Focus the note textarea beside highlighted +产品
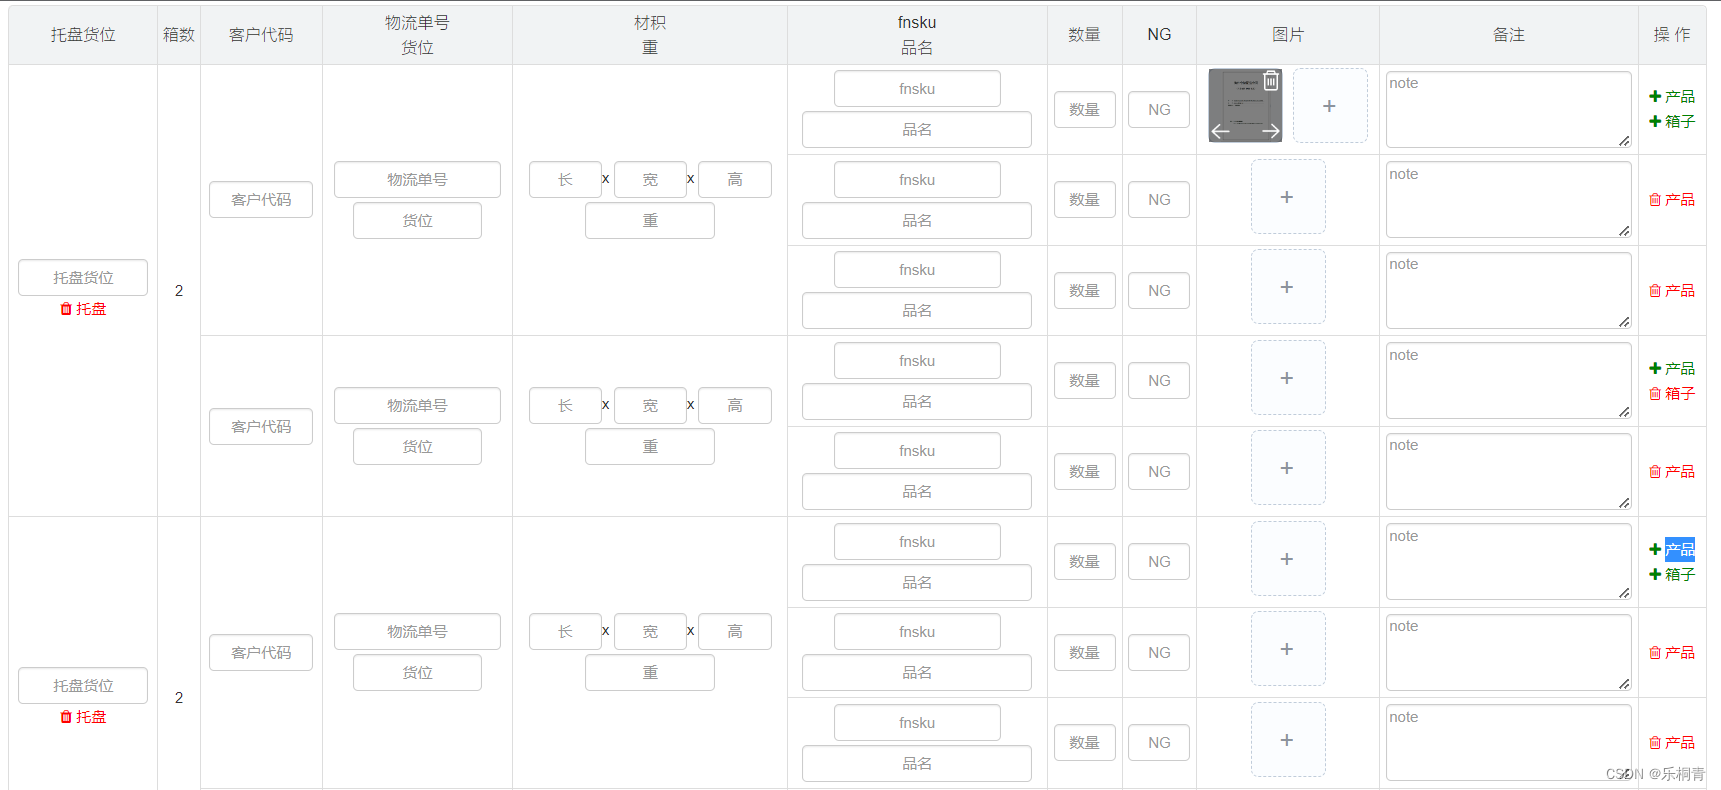The image size is (1721, 790). (x=1509, y=562)
